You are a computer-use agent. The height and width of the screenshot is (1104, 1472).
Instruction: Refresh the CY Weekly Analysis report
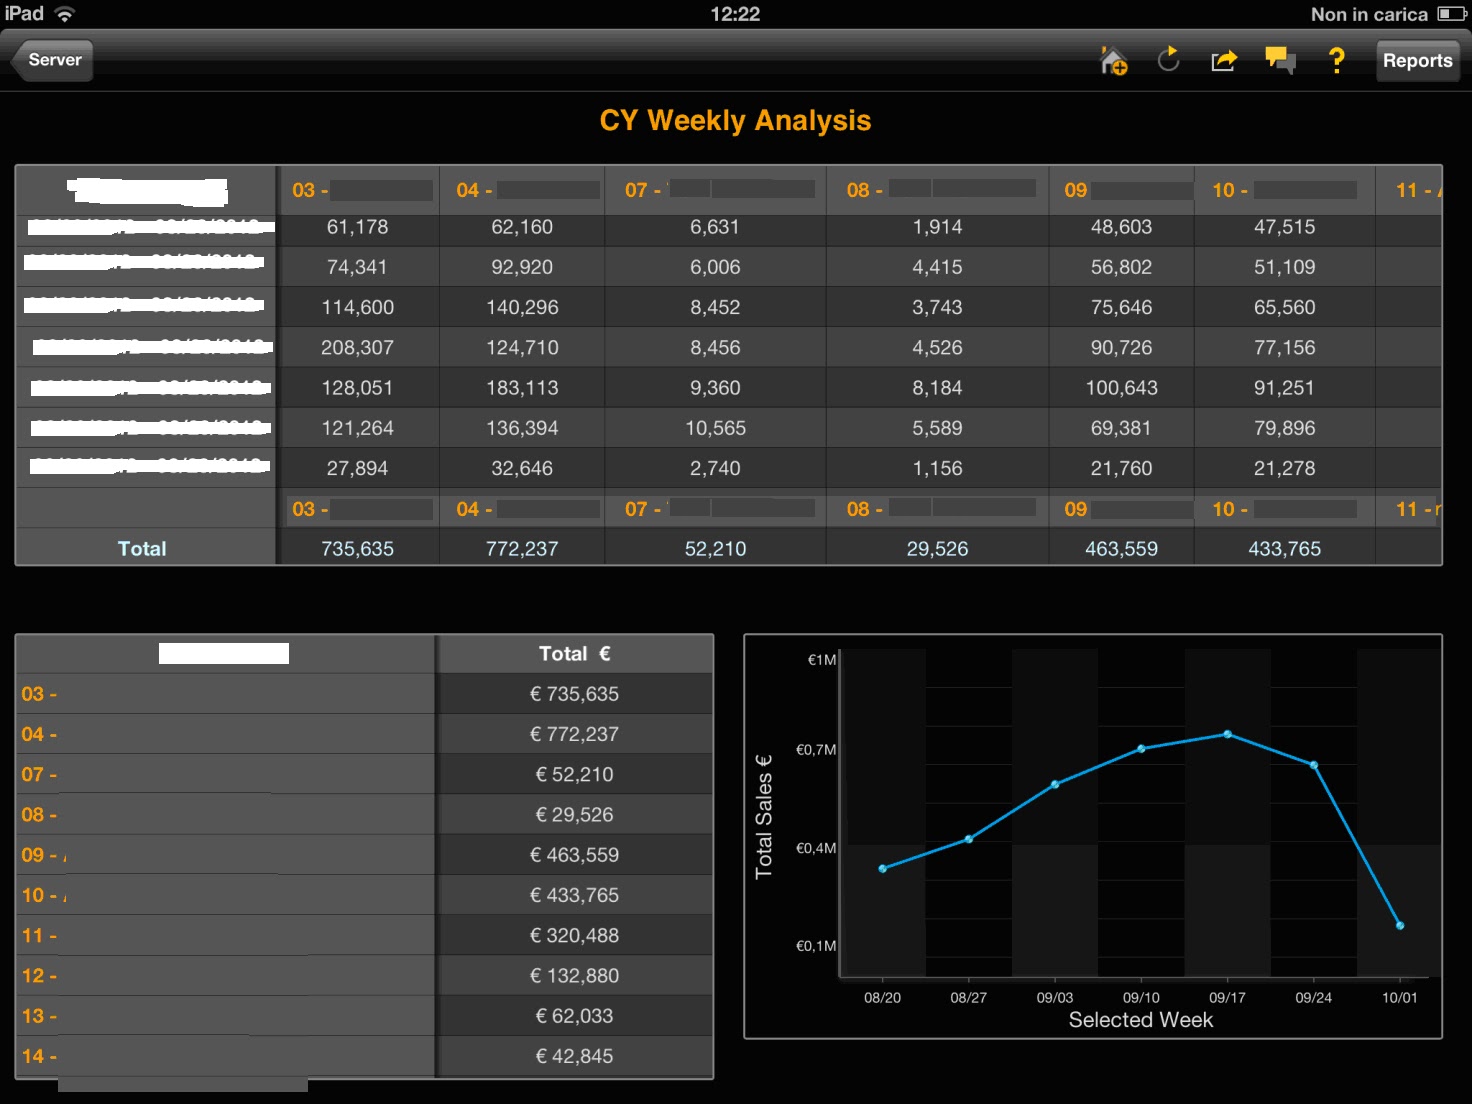(1167, 61)
